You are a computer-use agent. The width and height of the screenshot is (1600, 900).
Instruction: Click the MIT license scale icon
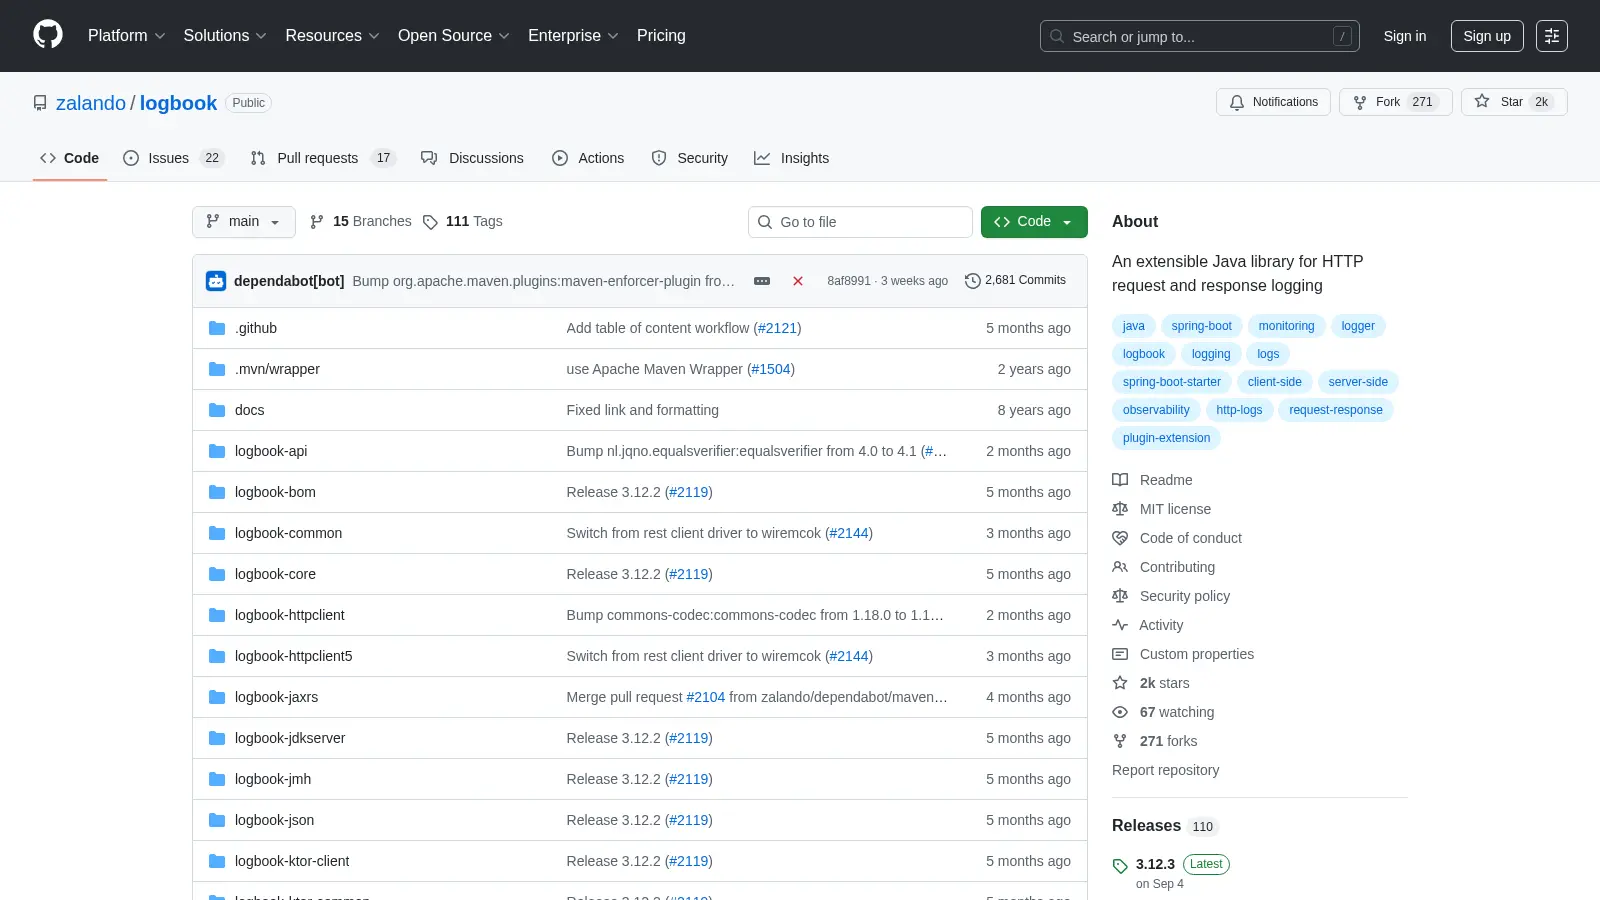1120,509
